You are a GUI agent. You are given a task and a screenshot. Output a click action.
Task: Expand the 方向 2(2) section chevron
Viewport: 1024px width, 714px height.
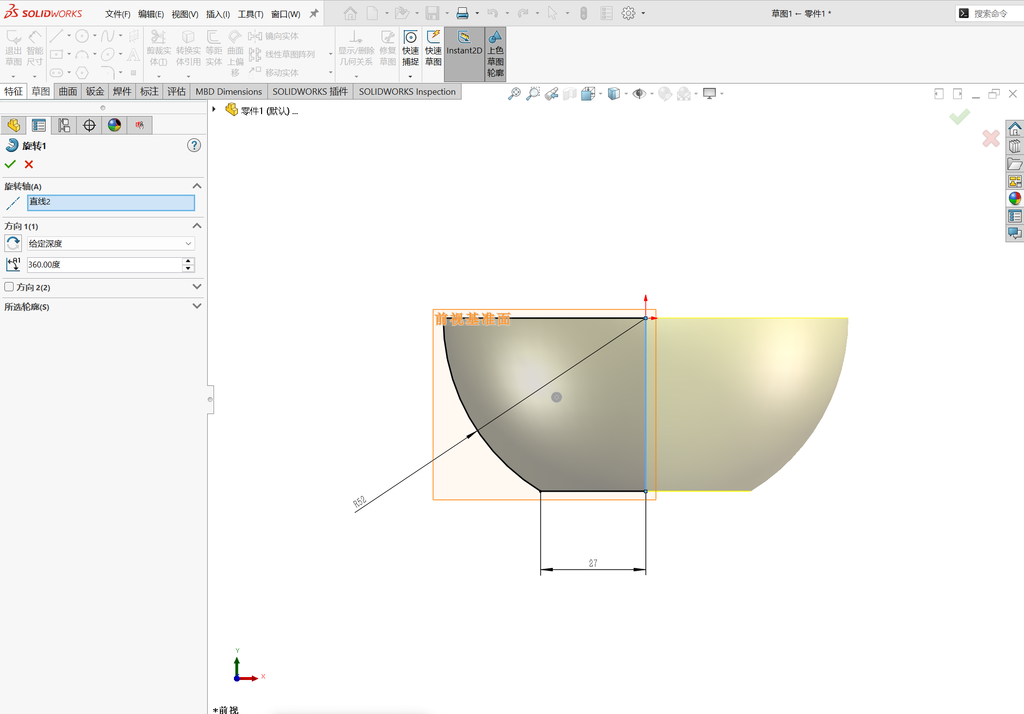197,287
